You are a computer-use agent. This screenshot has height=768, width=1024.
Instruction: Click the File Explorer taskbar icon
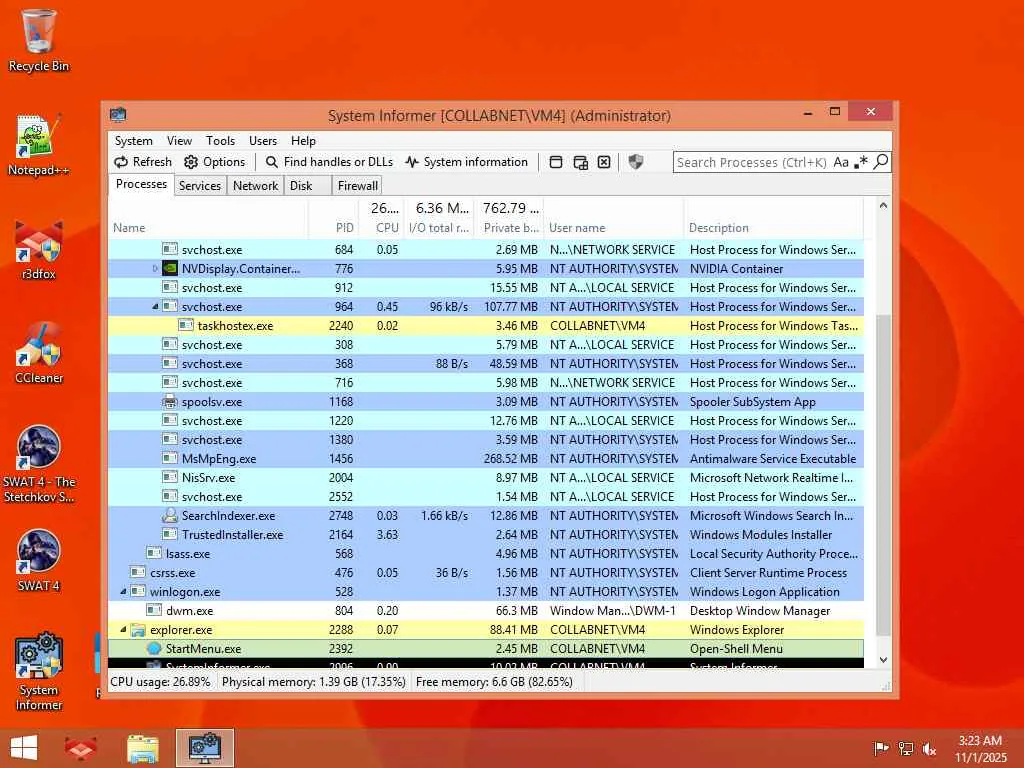click(143, 748)
